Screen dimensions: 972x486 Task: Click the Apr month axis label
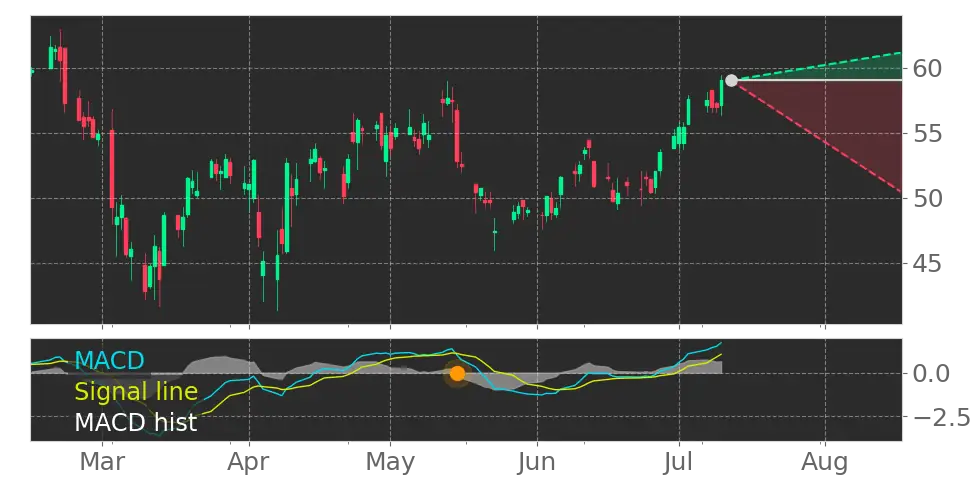point(249,463)
